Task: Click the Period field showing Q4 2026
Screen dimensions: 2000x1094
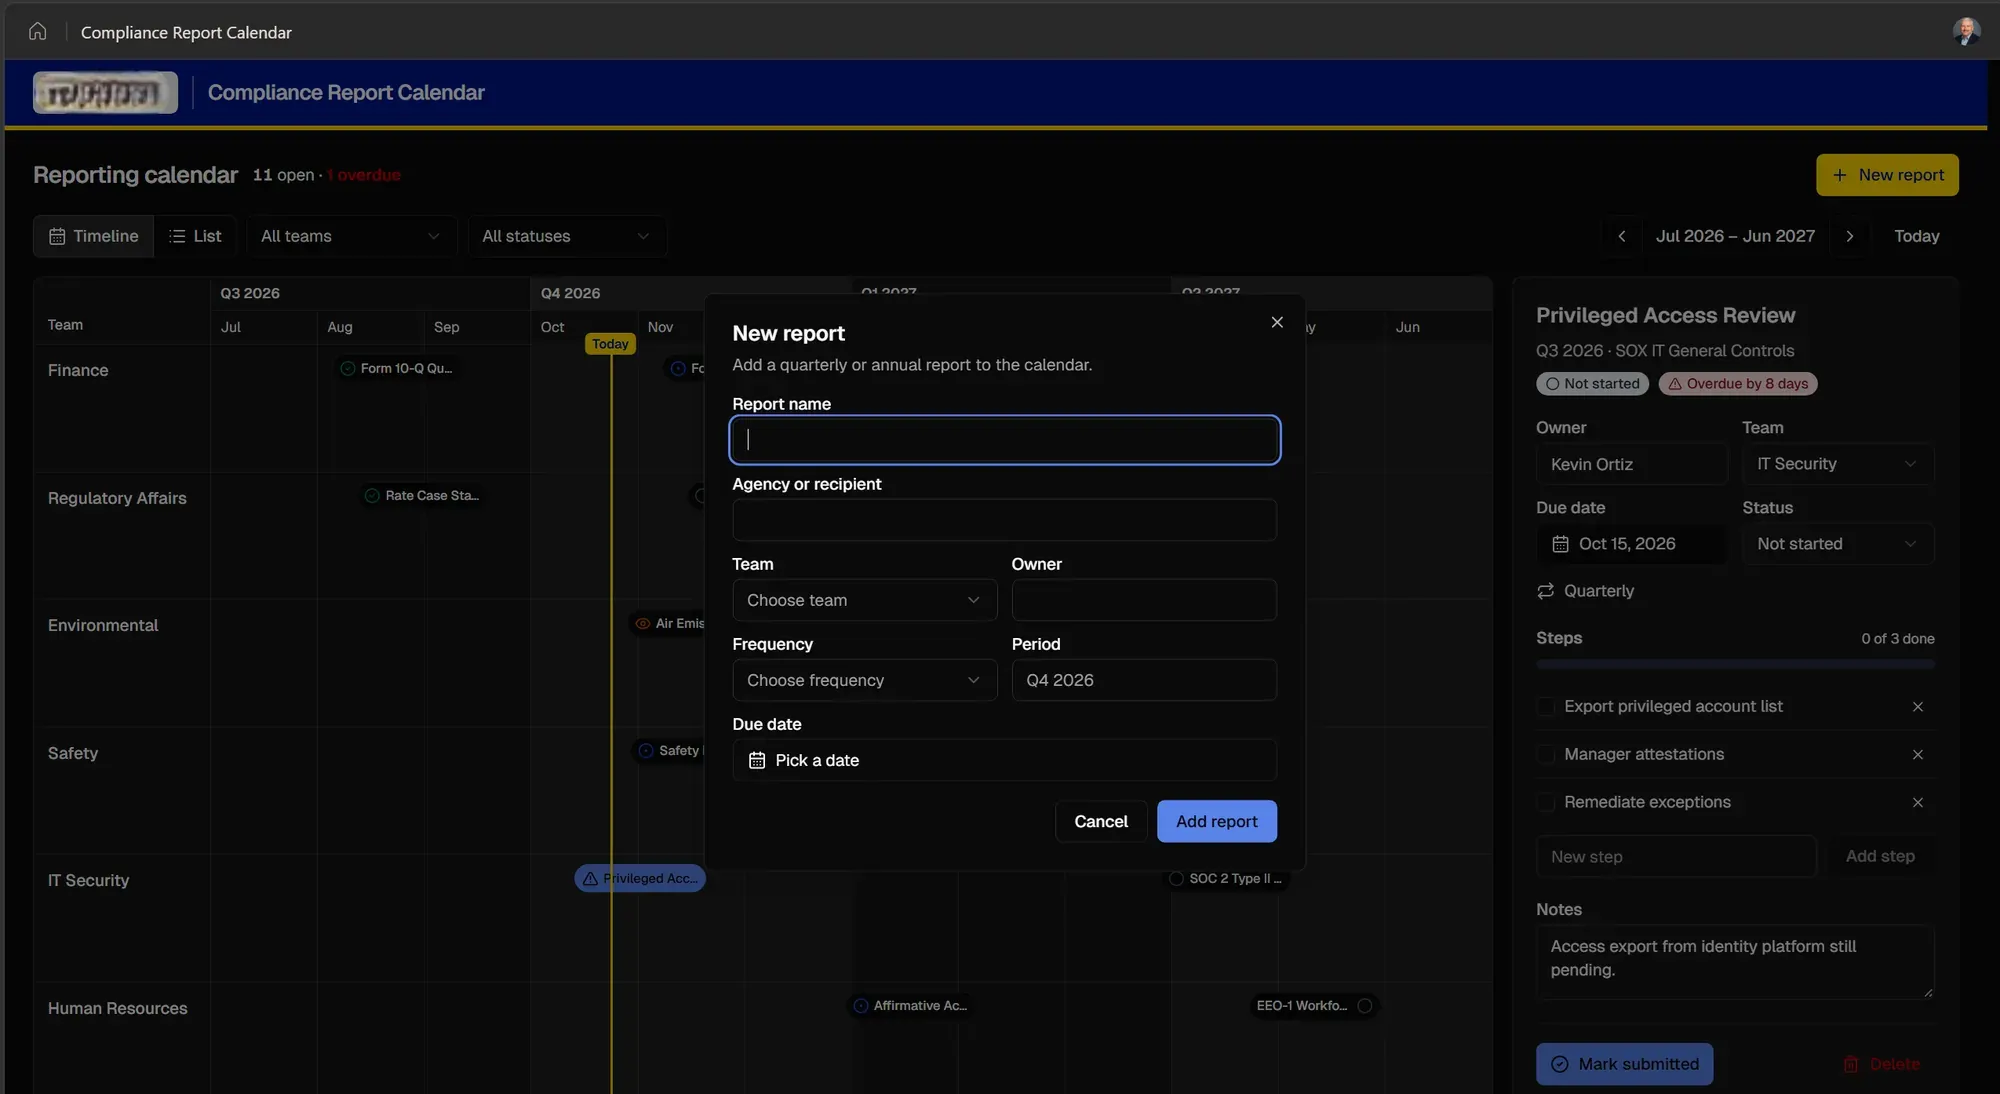Action: 1144,680
